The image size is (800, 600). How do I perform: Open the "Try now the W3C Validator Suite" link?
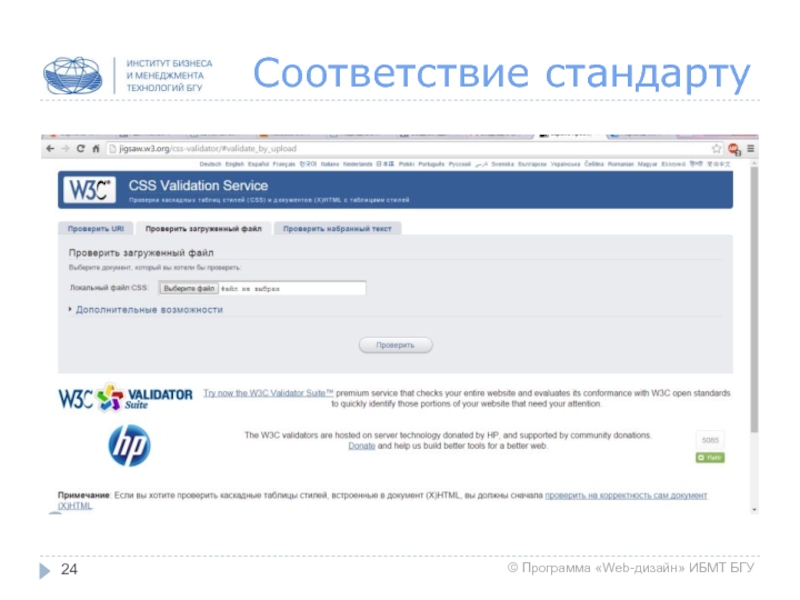click(268, 393)
